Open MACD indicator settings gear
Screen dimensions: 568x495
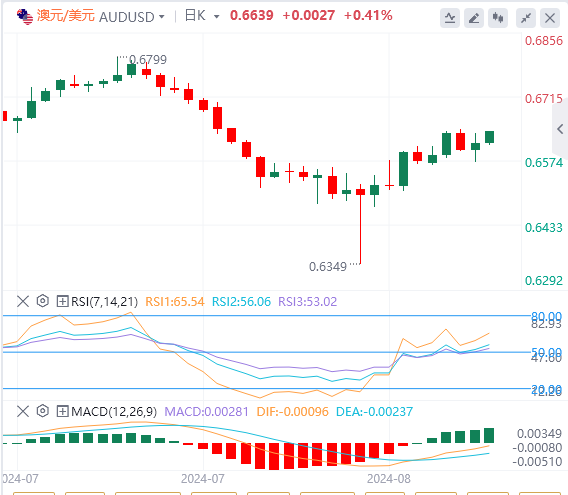click(x=43, y=411)
